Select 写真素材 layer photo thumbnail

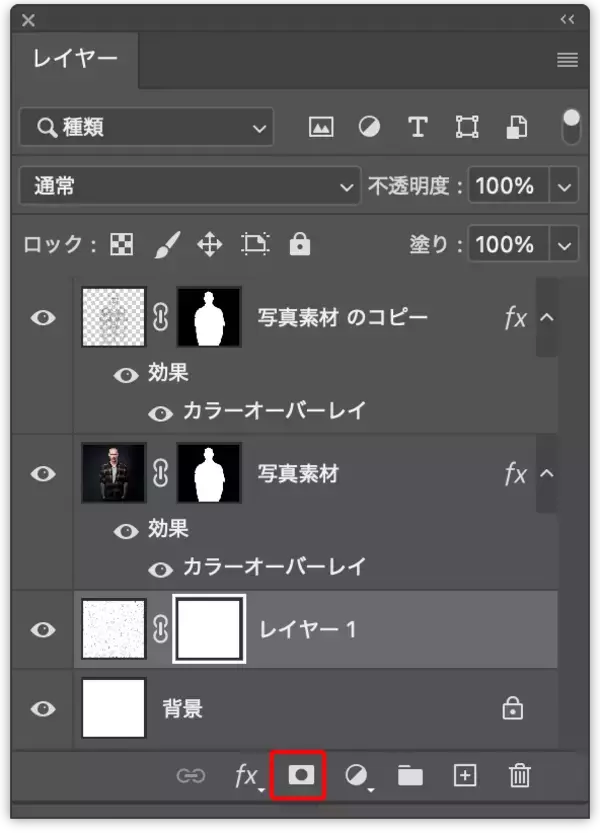[113, 473]
